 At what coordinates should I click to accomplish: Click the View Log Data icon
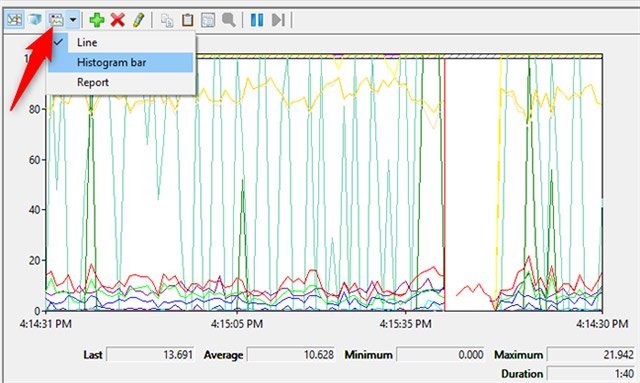pos(35,19)
